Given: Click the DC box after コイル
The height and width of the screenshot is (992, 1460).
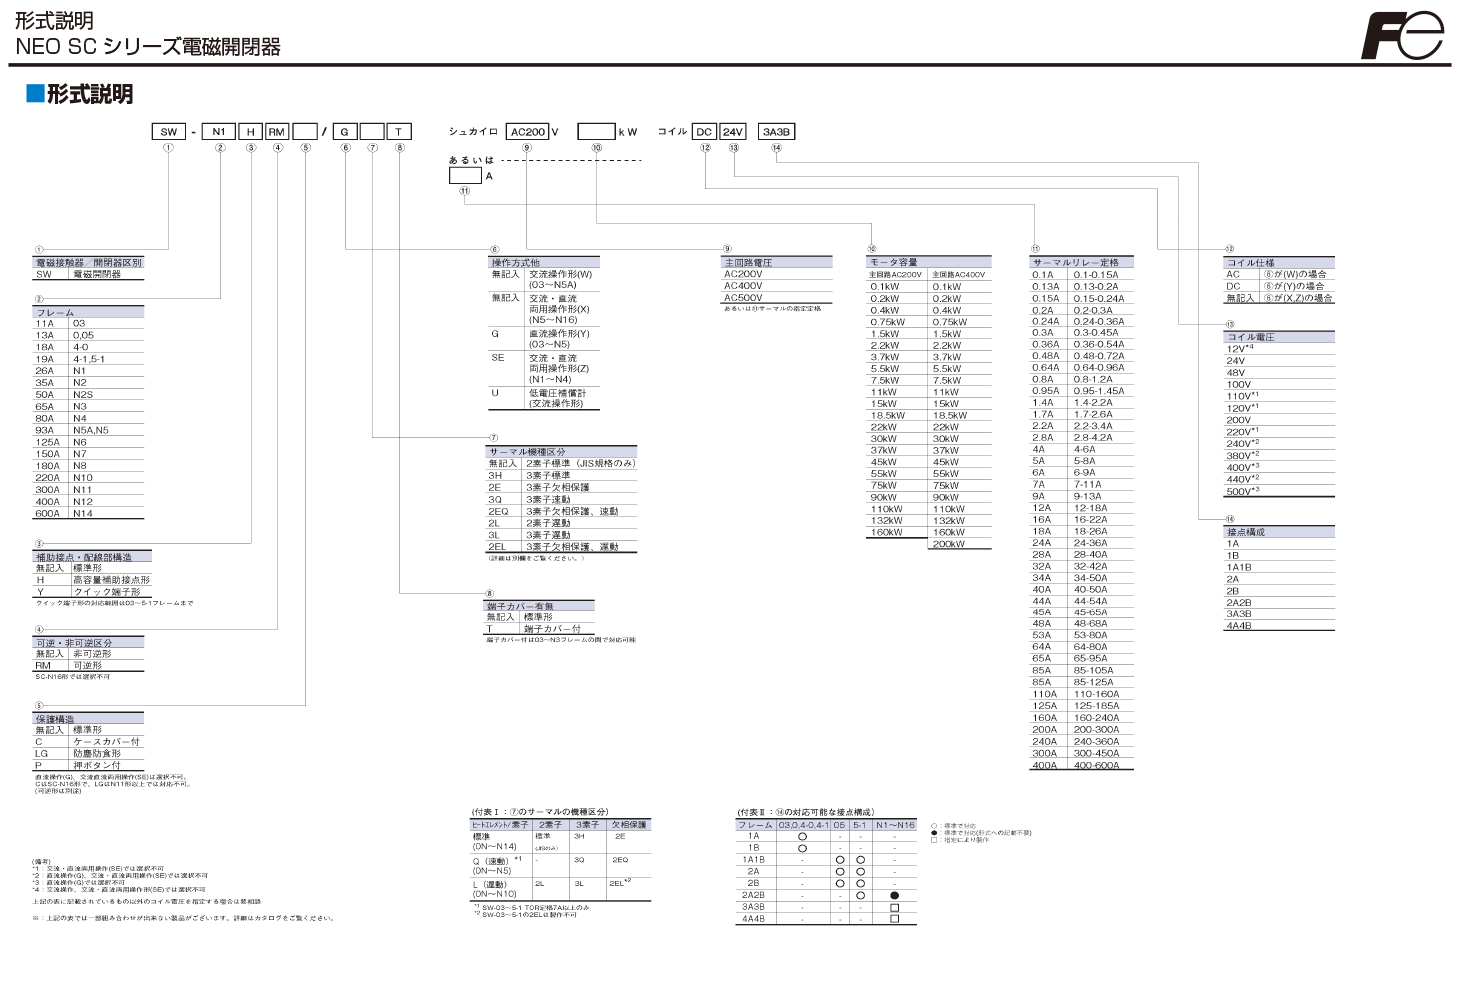Looking at the screenshot, I should pyautogui.click(x=705, y=131).
